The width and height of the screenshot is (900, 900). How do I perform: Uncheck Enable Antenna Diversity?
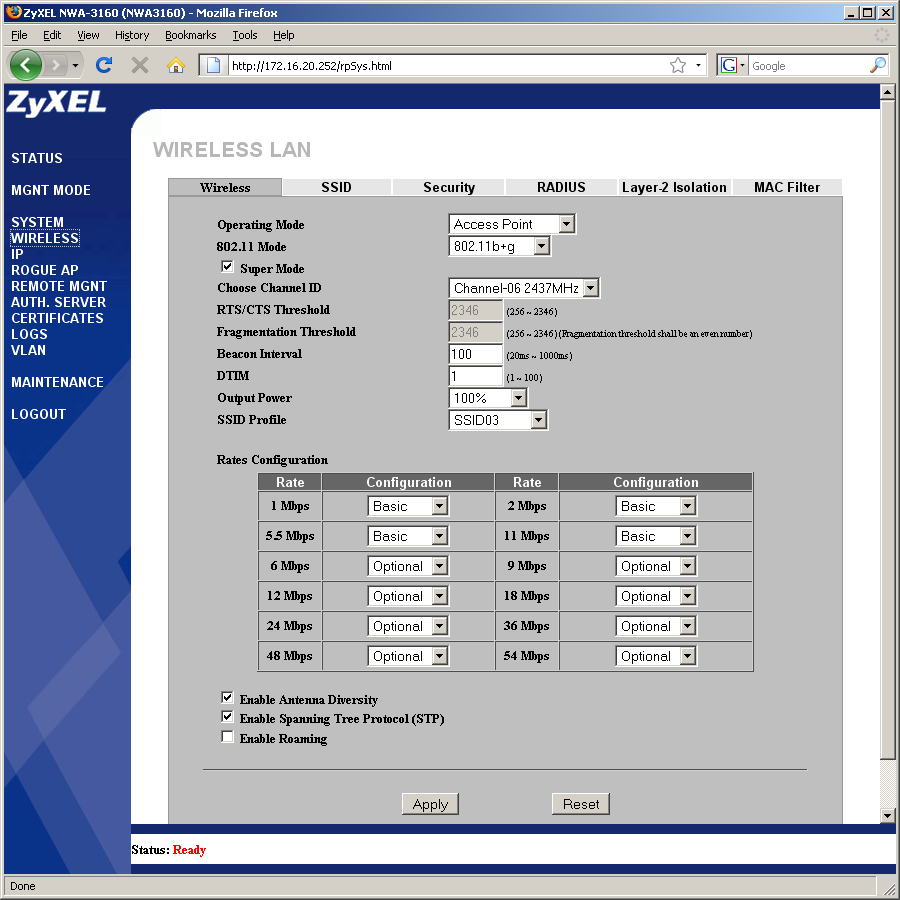[x=227, y=698]
